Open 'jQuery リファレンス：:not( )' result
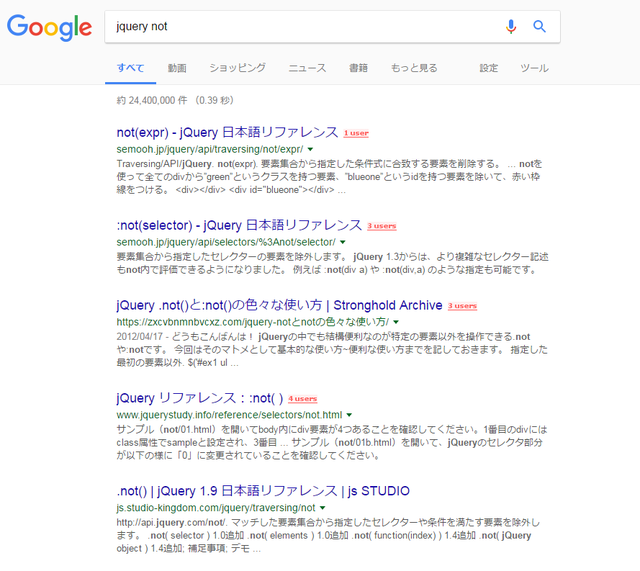Viewport: 640px width, 571px height. pyautogui.click(x=200, y=398)
